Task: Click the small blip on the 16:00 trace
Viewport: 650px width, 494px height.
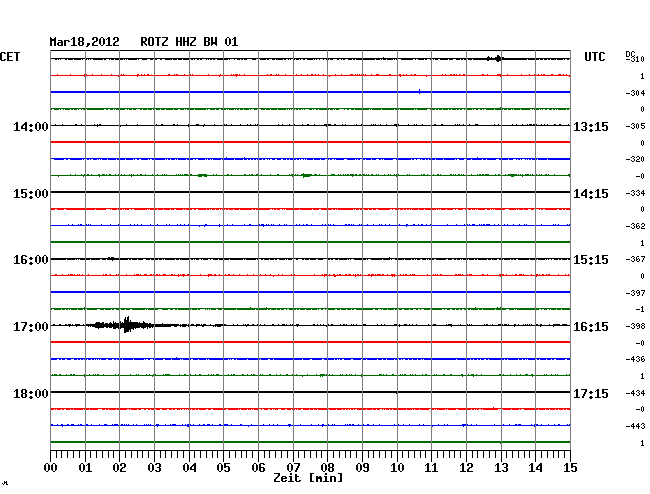Action: pos(112,259)
